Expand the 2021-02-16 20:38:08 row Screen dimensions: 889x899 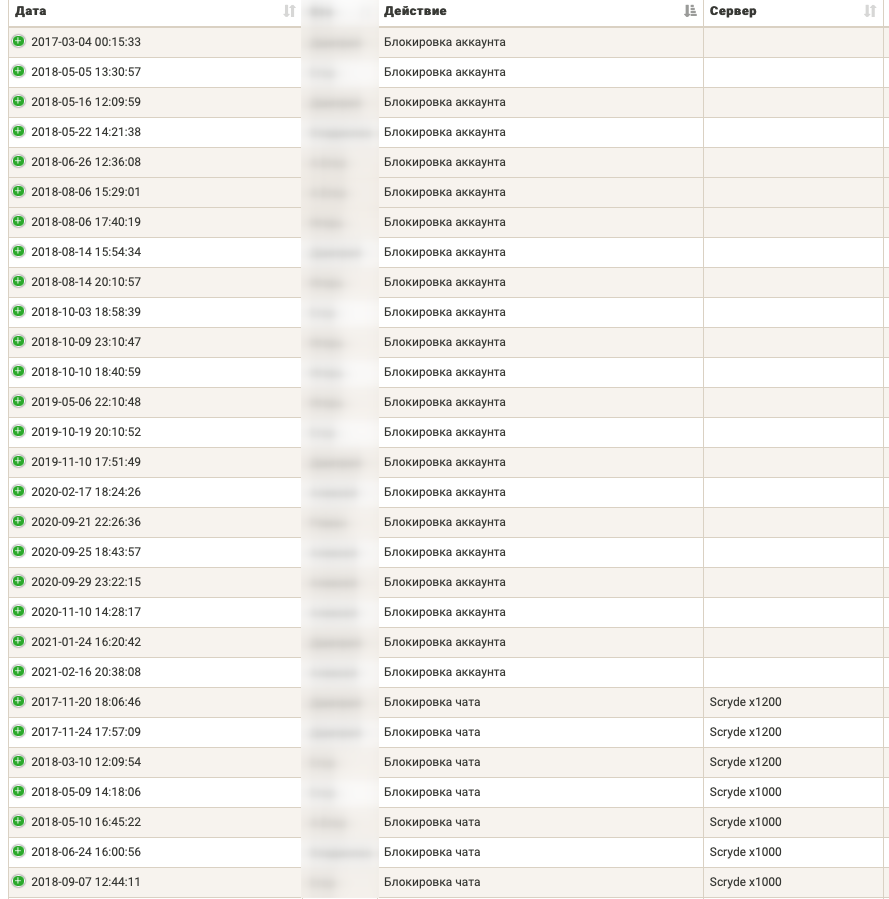coord(18,671)
